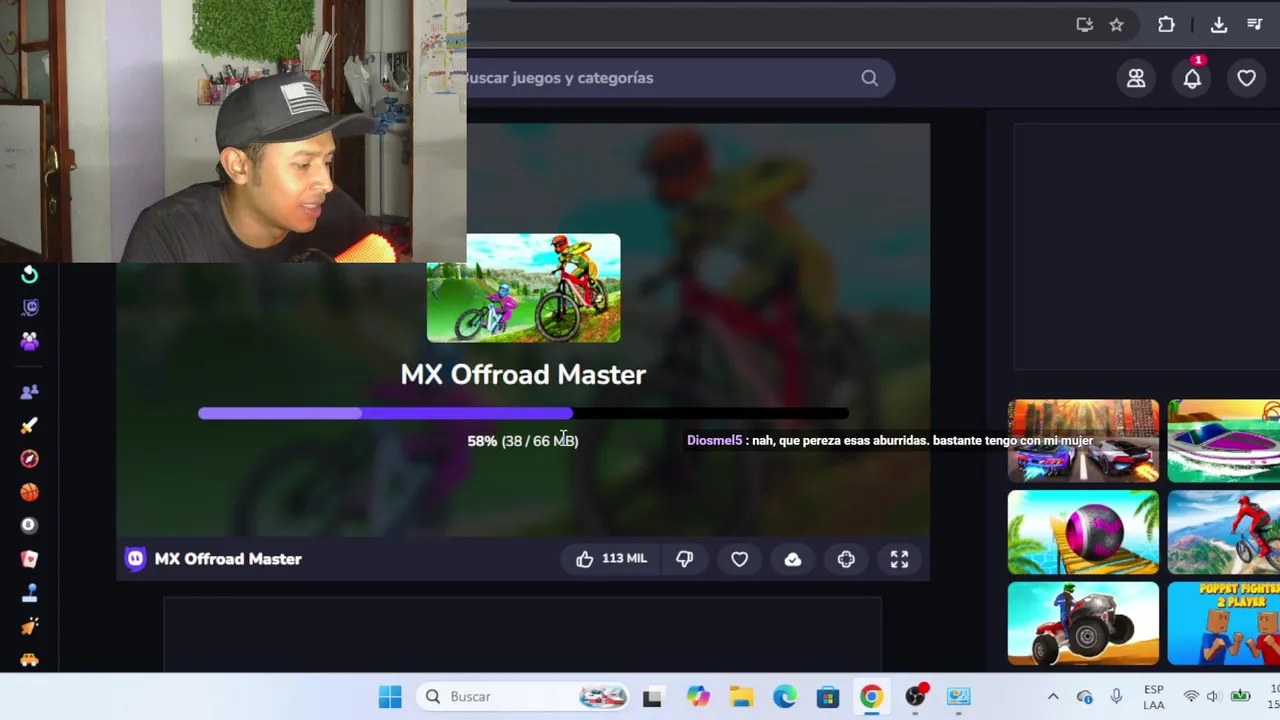The height and width of the screenshot is (720, 1280).
Task: Open Wi-Fi network icon in tray
Action: point(1191,697)
